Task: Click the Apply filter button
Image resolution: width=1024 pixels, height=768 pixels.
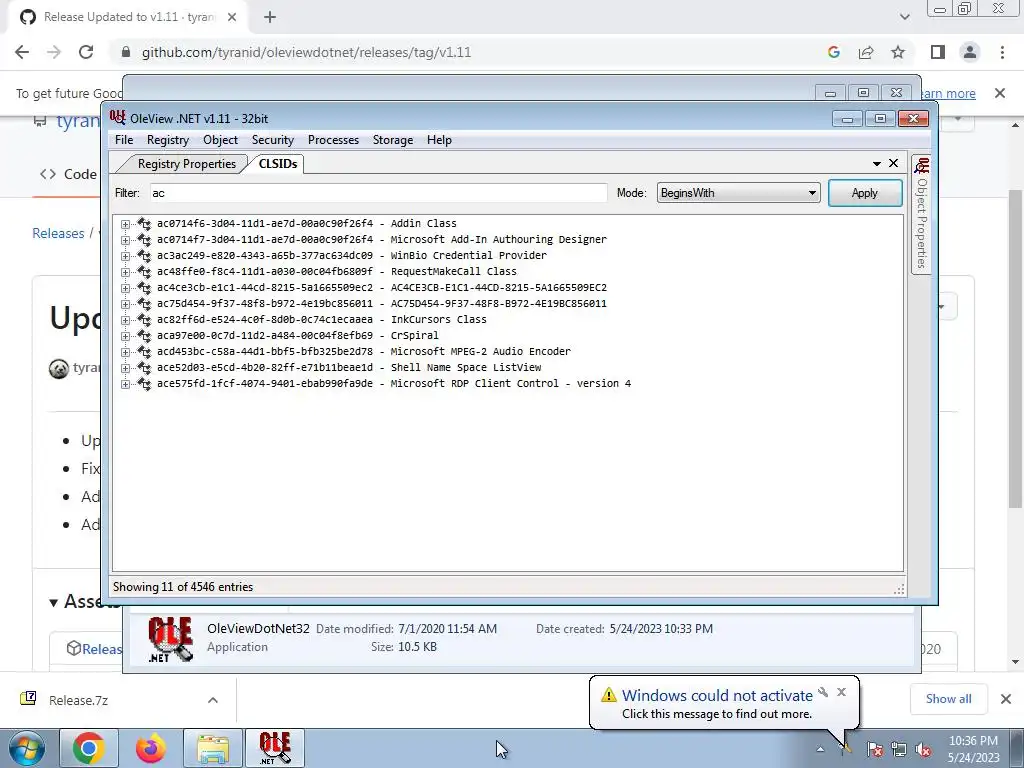Action: click(865, 193)
